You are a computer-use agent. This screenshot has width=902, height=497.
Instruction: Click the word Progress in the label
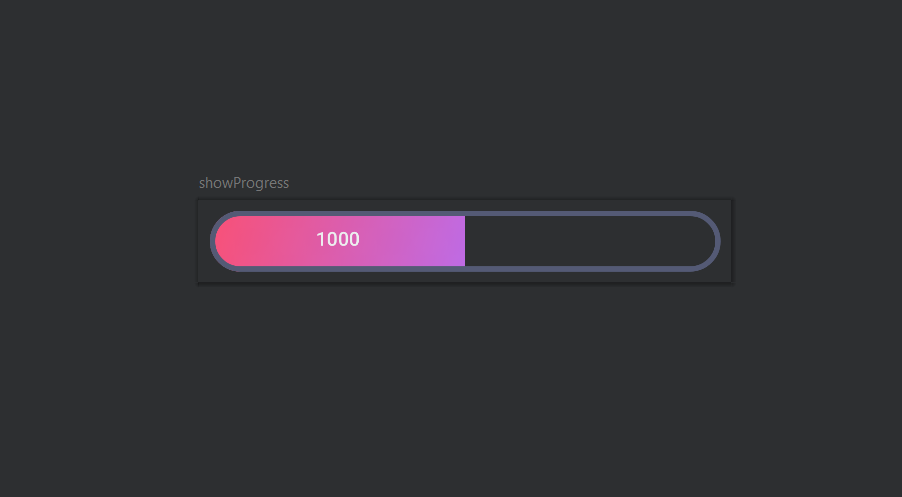[x=261, y=183]
